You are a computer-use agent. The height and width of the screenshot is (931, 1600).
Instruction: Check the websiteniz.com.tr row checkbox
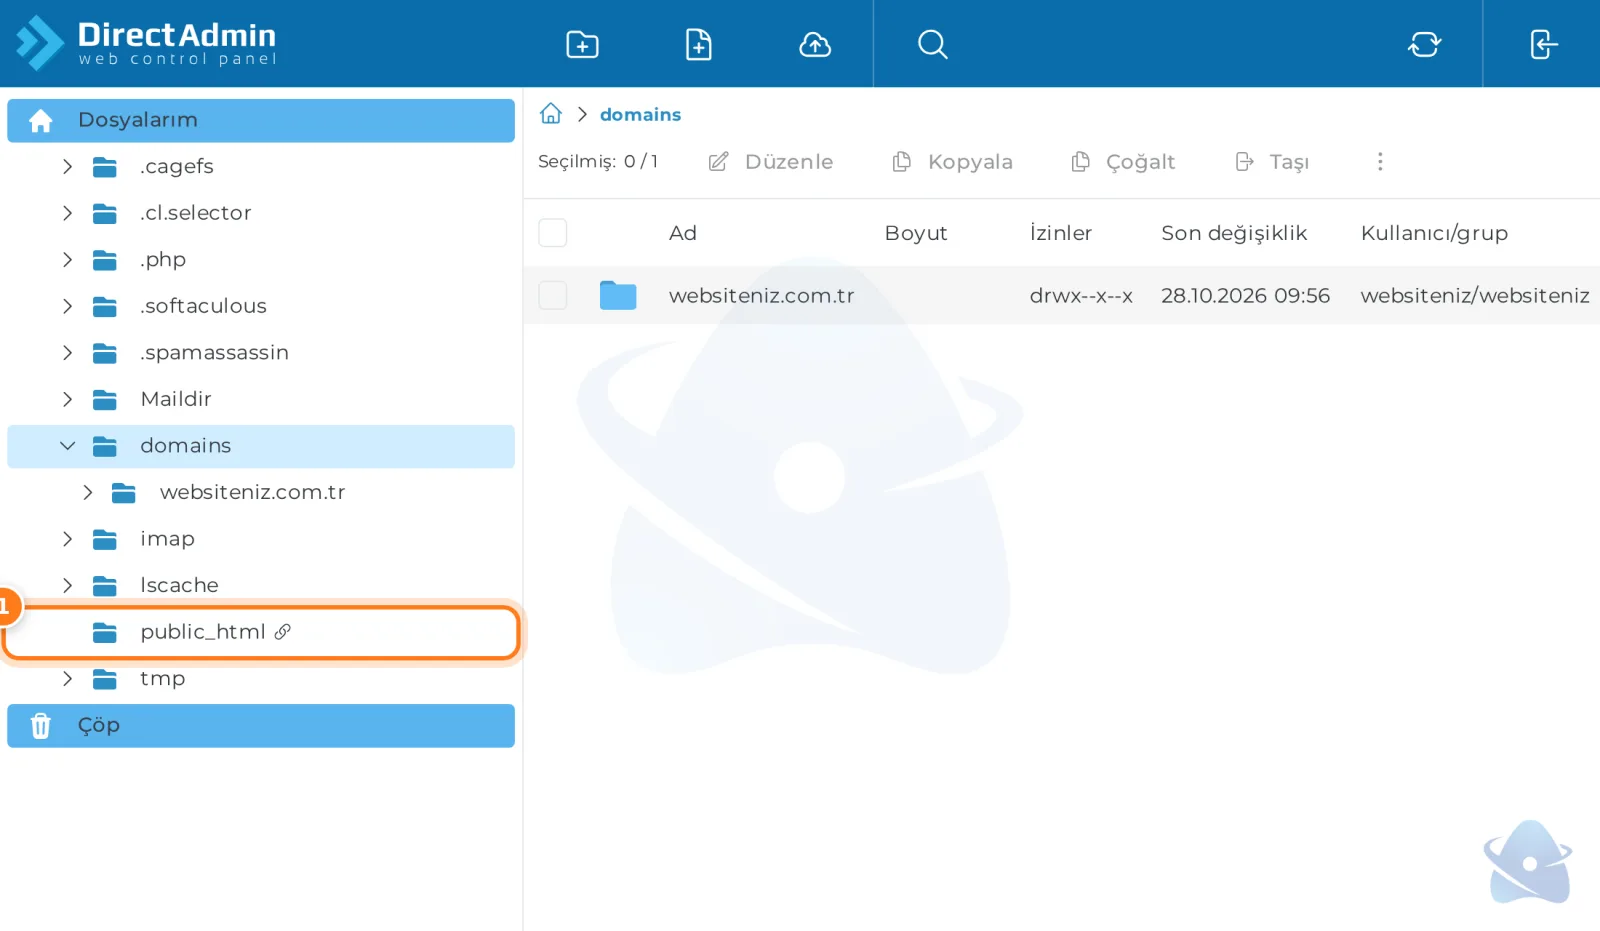(553, 295)
